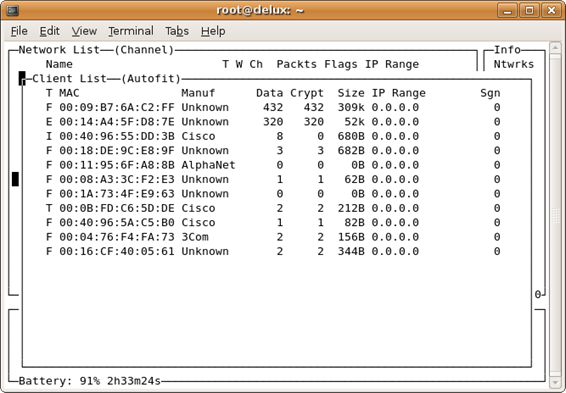Open the View menu
Image resolution: width=566 pixels, height=393 pixels.
pyautogui.click(x=84, y=31)
